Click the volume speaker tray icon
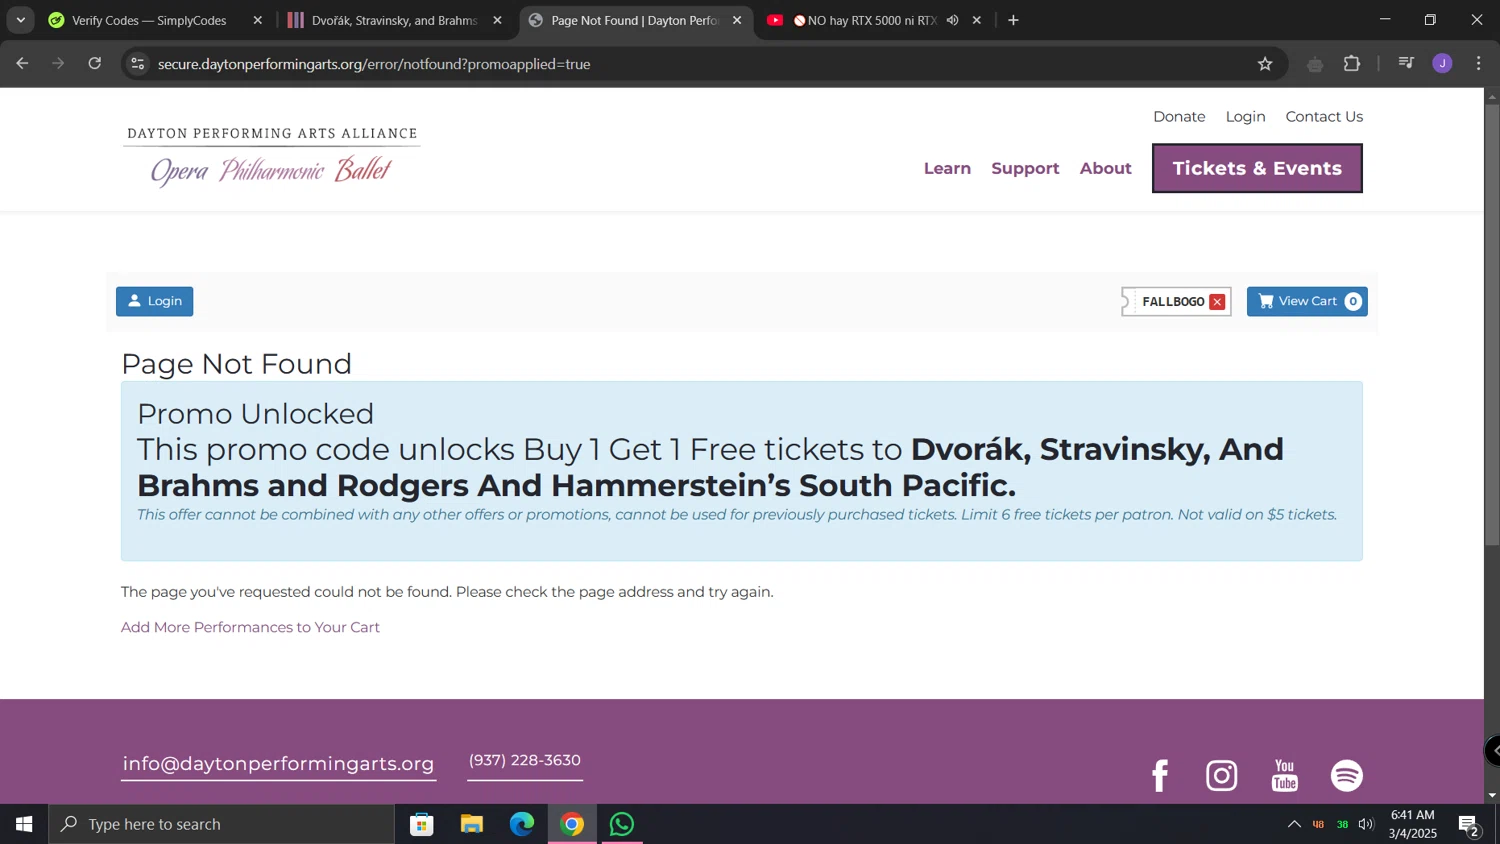Image resolution: width=1500 pixels, height=844 pixels. pyautogui.click(x=1366, y=824)
